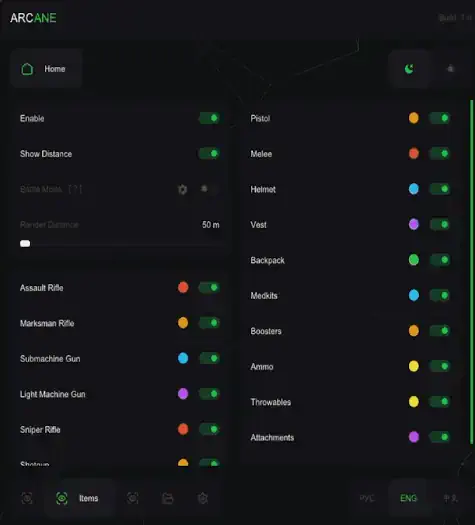Click the ARCANE logo
Viewport: 475px width, 525px height.
click(33, 18)
